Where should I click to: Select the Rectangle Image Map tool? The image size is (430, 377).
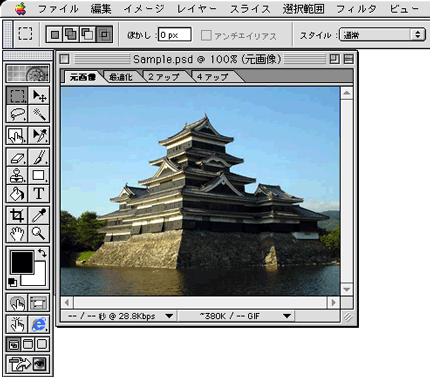pos(17,135)
